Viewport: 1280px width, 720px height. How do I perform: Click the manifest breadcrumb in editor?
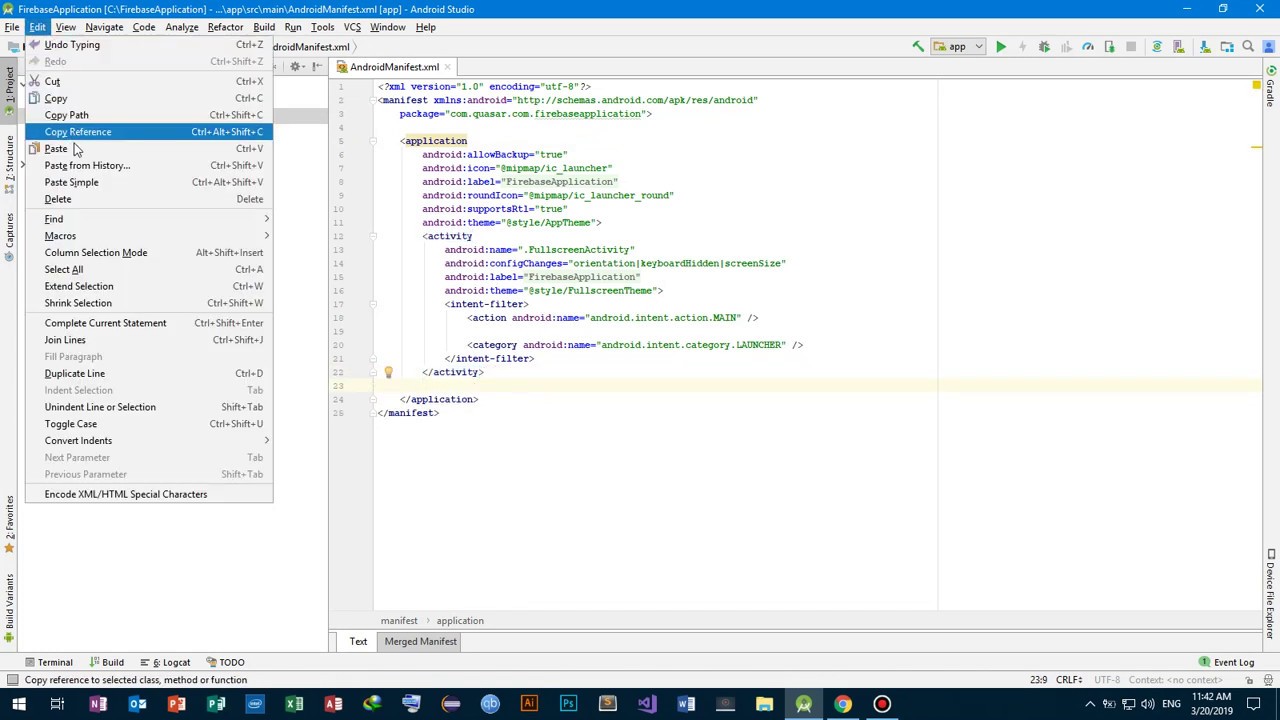coord(399,621)
